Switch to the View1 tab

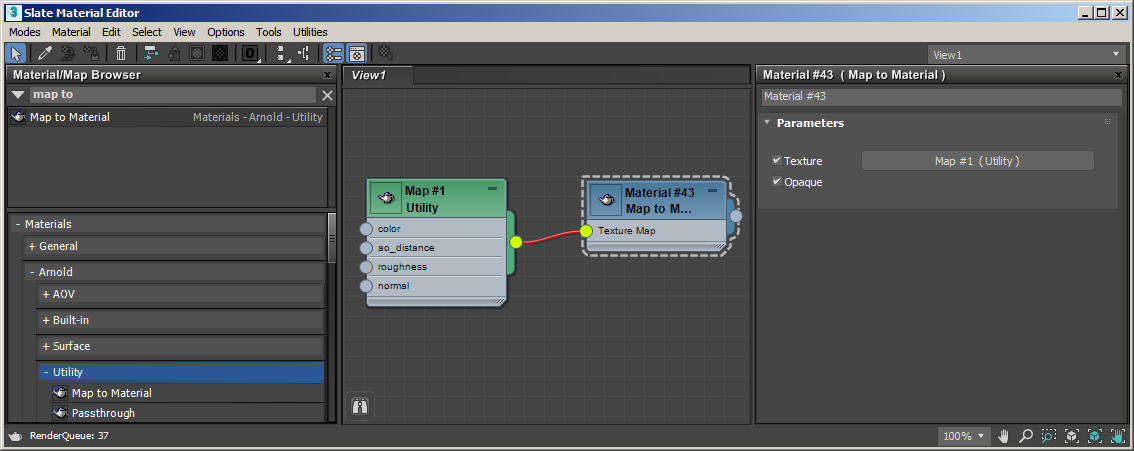(x=377, y=75)
